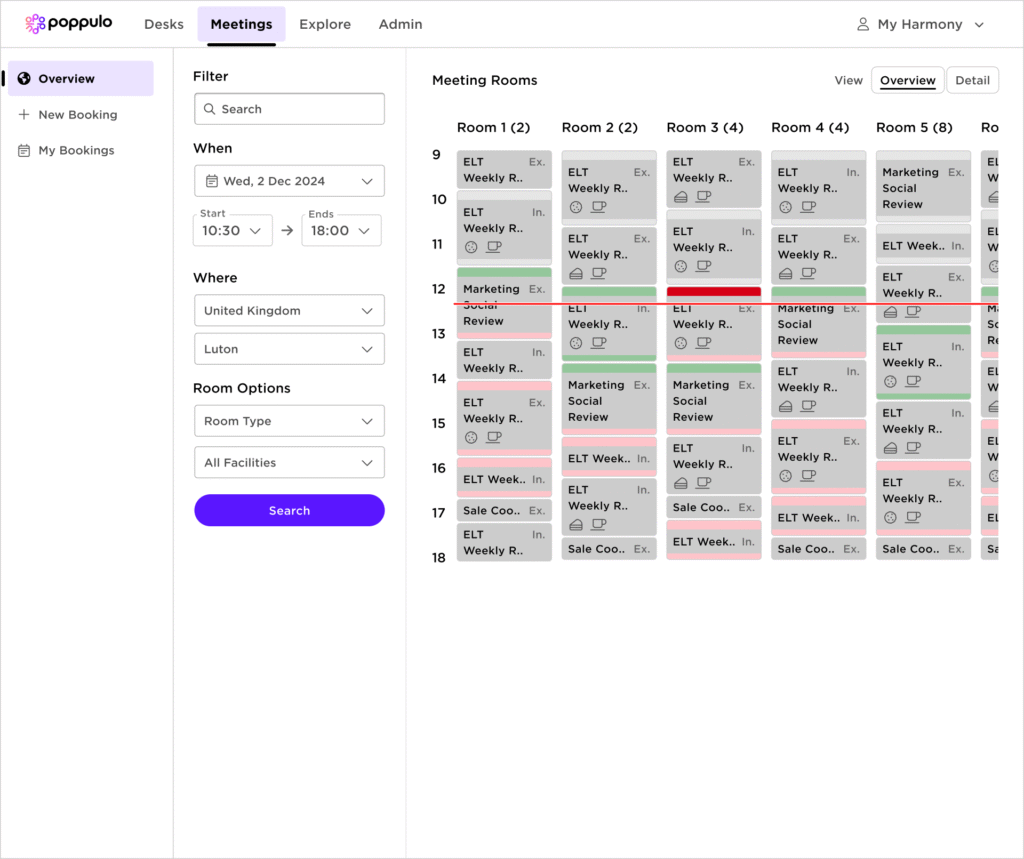Select the Overview view toggle
Screen dimensions: 1024x859
click(907, 80)
